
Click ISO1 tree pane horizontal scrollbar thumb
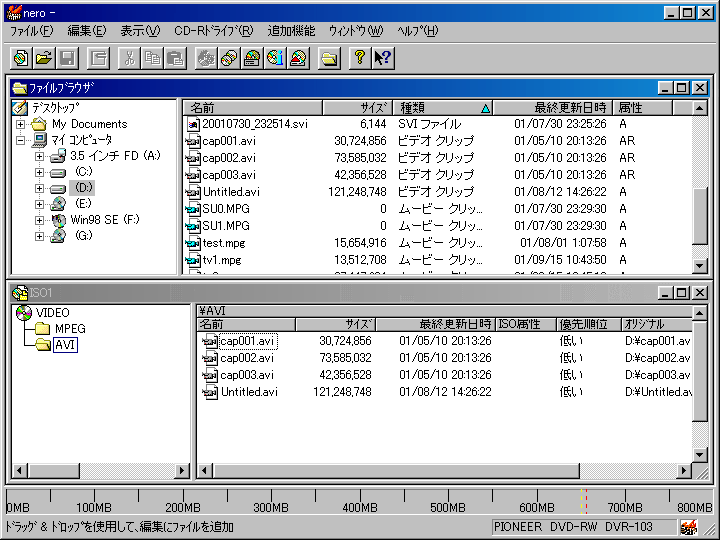point(54,471)
